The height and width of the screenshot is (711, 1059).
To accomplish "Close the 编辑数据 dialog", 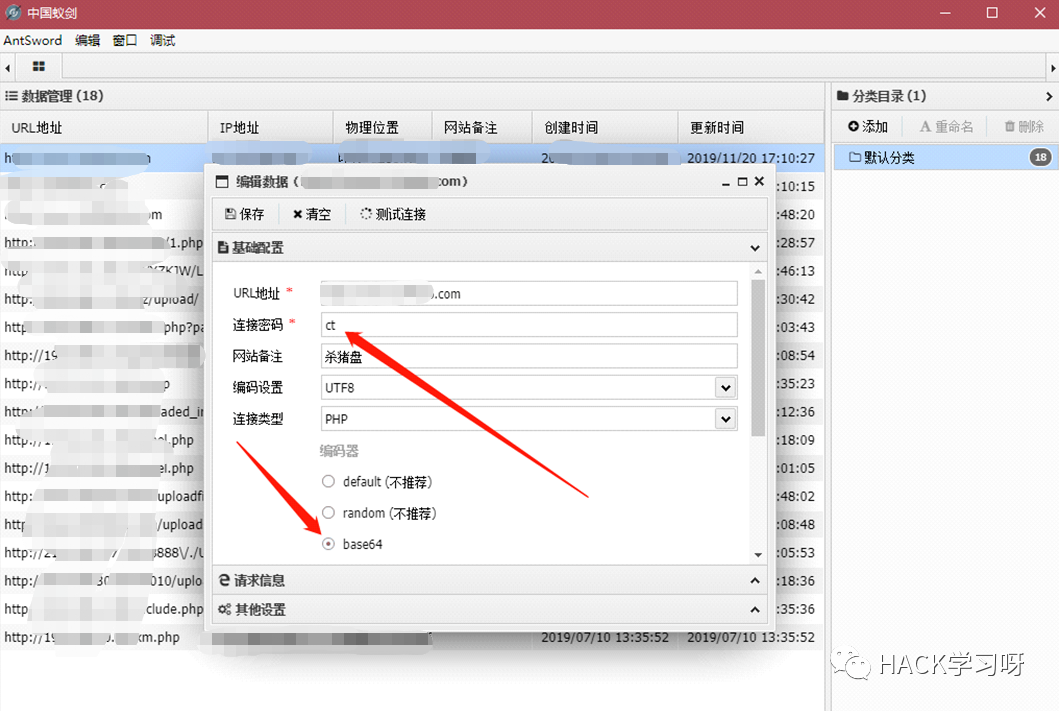I will tap(759, 181).
